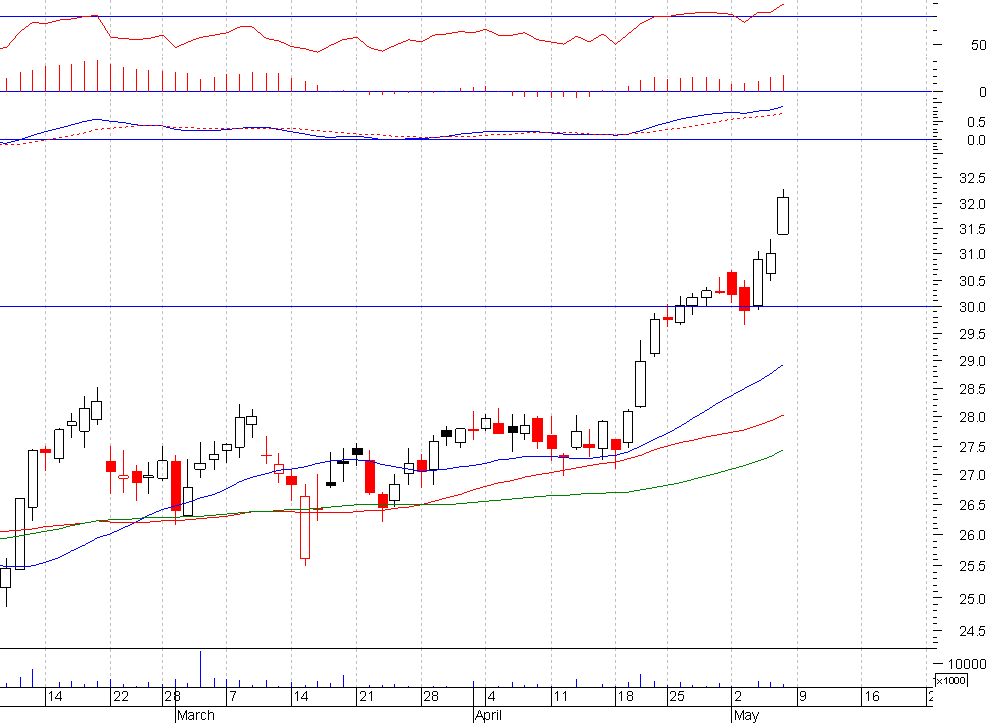Image resolution: width=990 pixels, height=723 pixels.
Task: Click the 26.5 price axis label
Action: point(972,505)
